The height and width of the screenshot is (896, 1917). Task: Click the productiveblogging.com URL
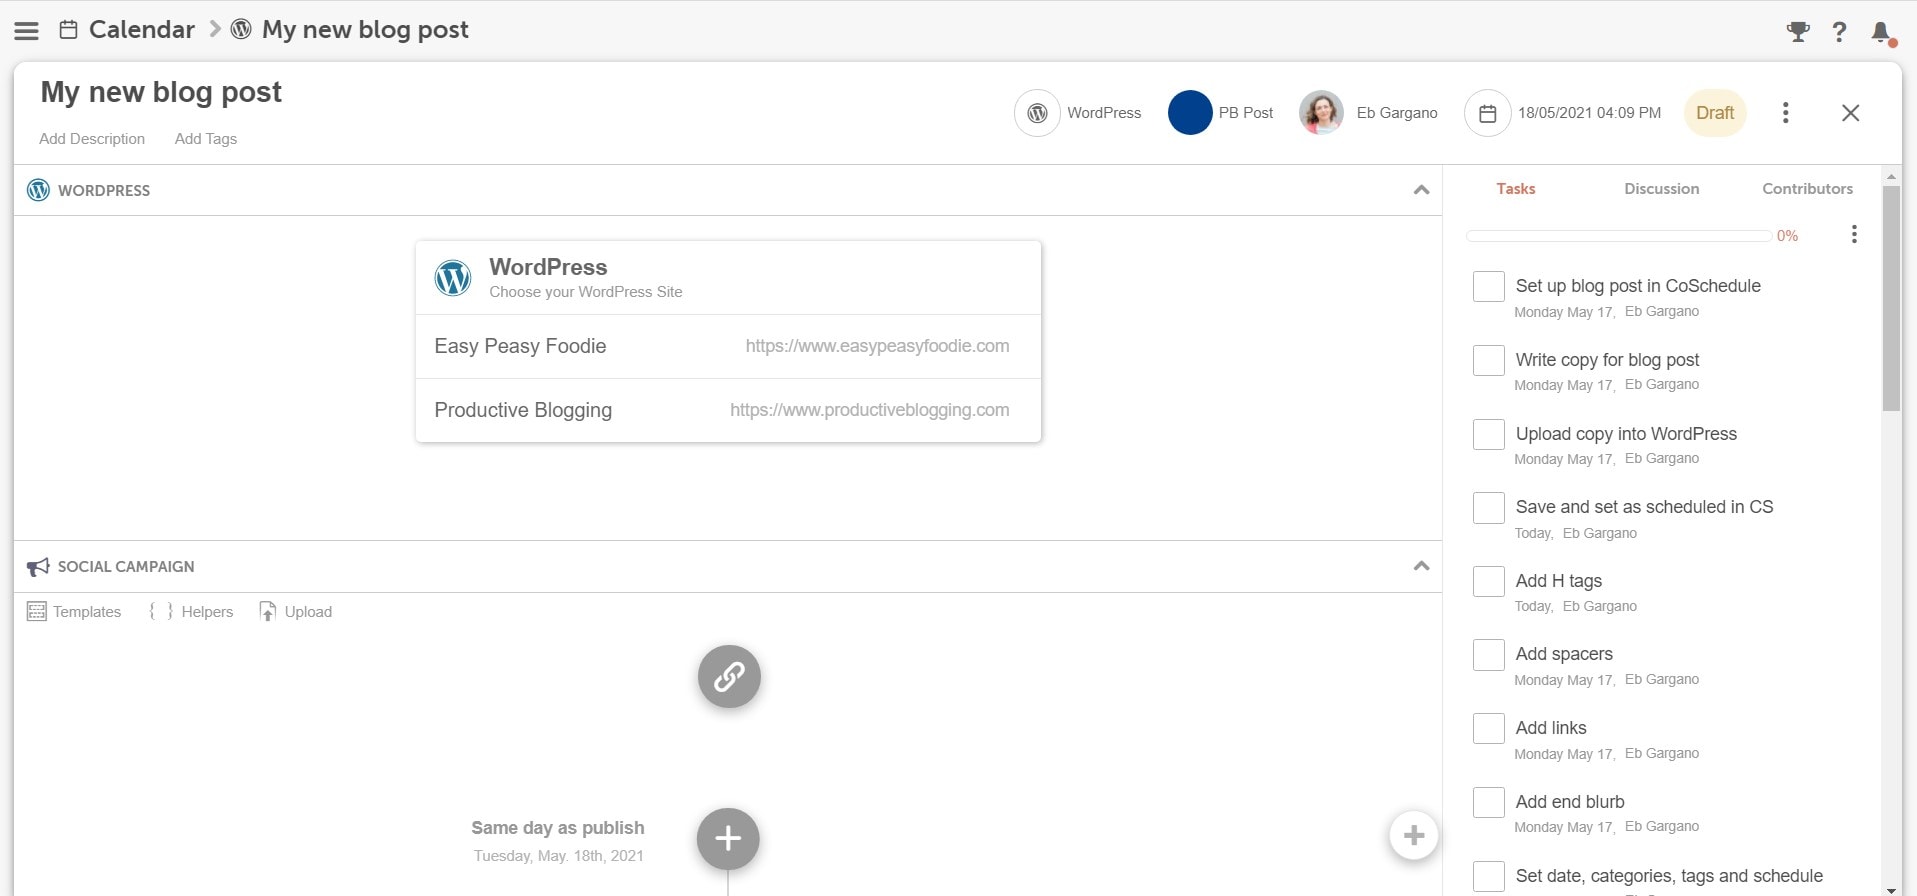pos(869,410)
